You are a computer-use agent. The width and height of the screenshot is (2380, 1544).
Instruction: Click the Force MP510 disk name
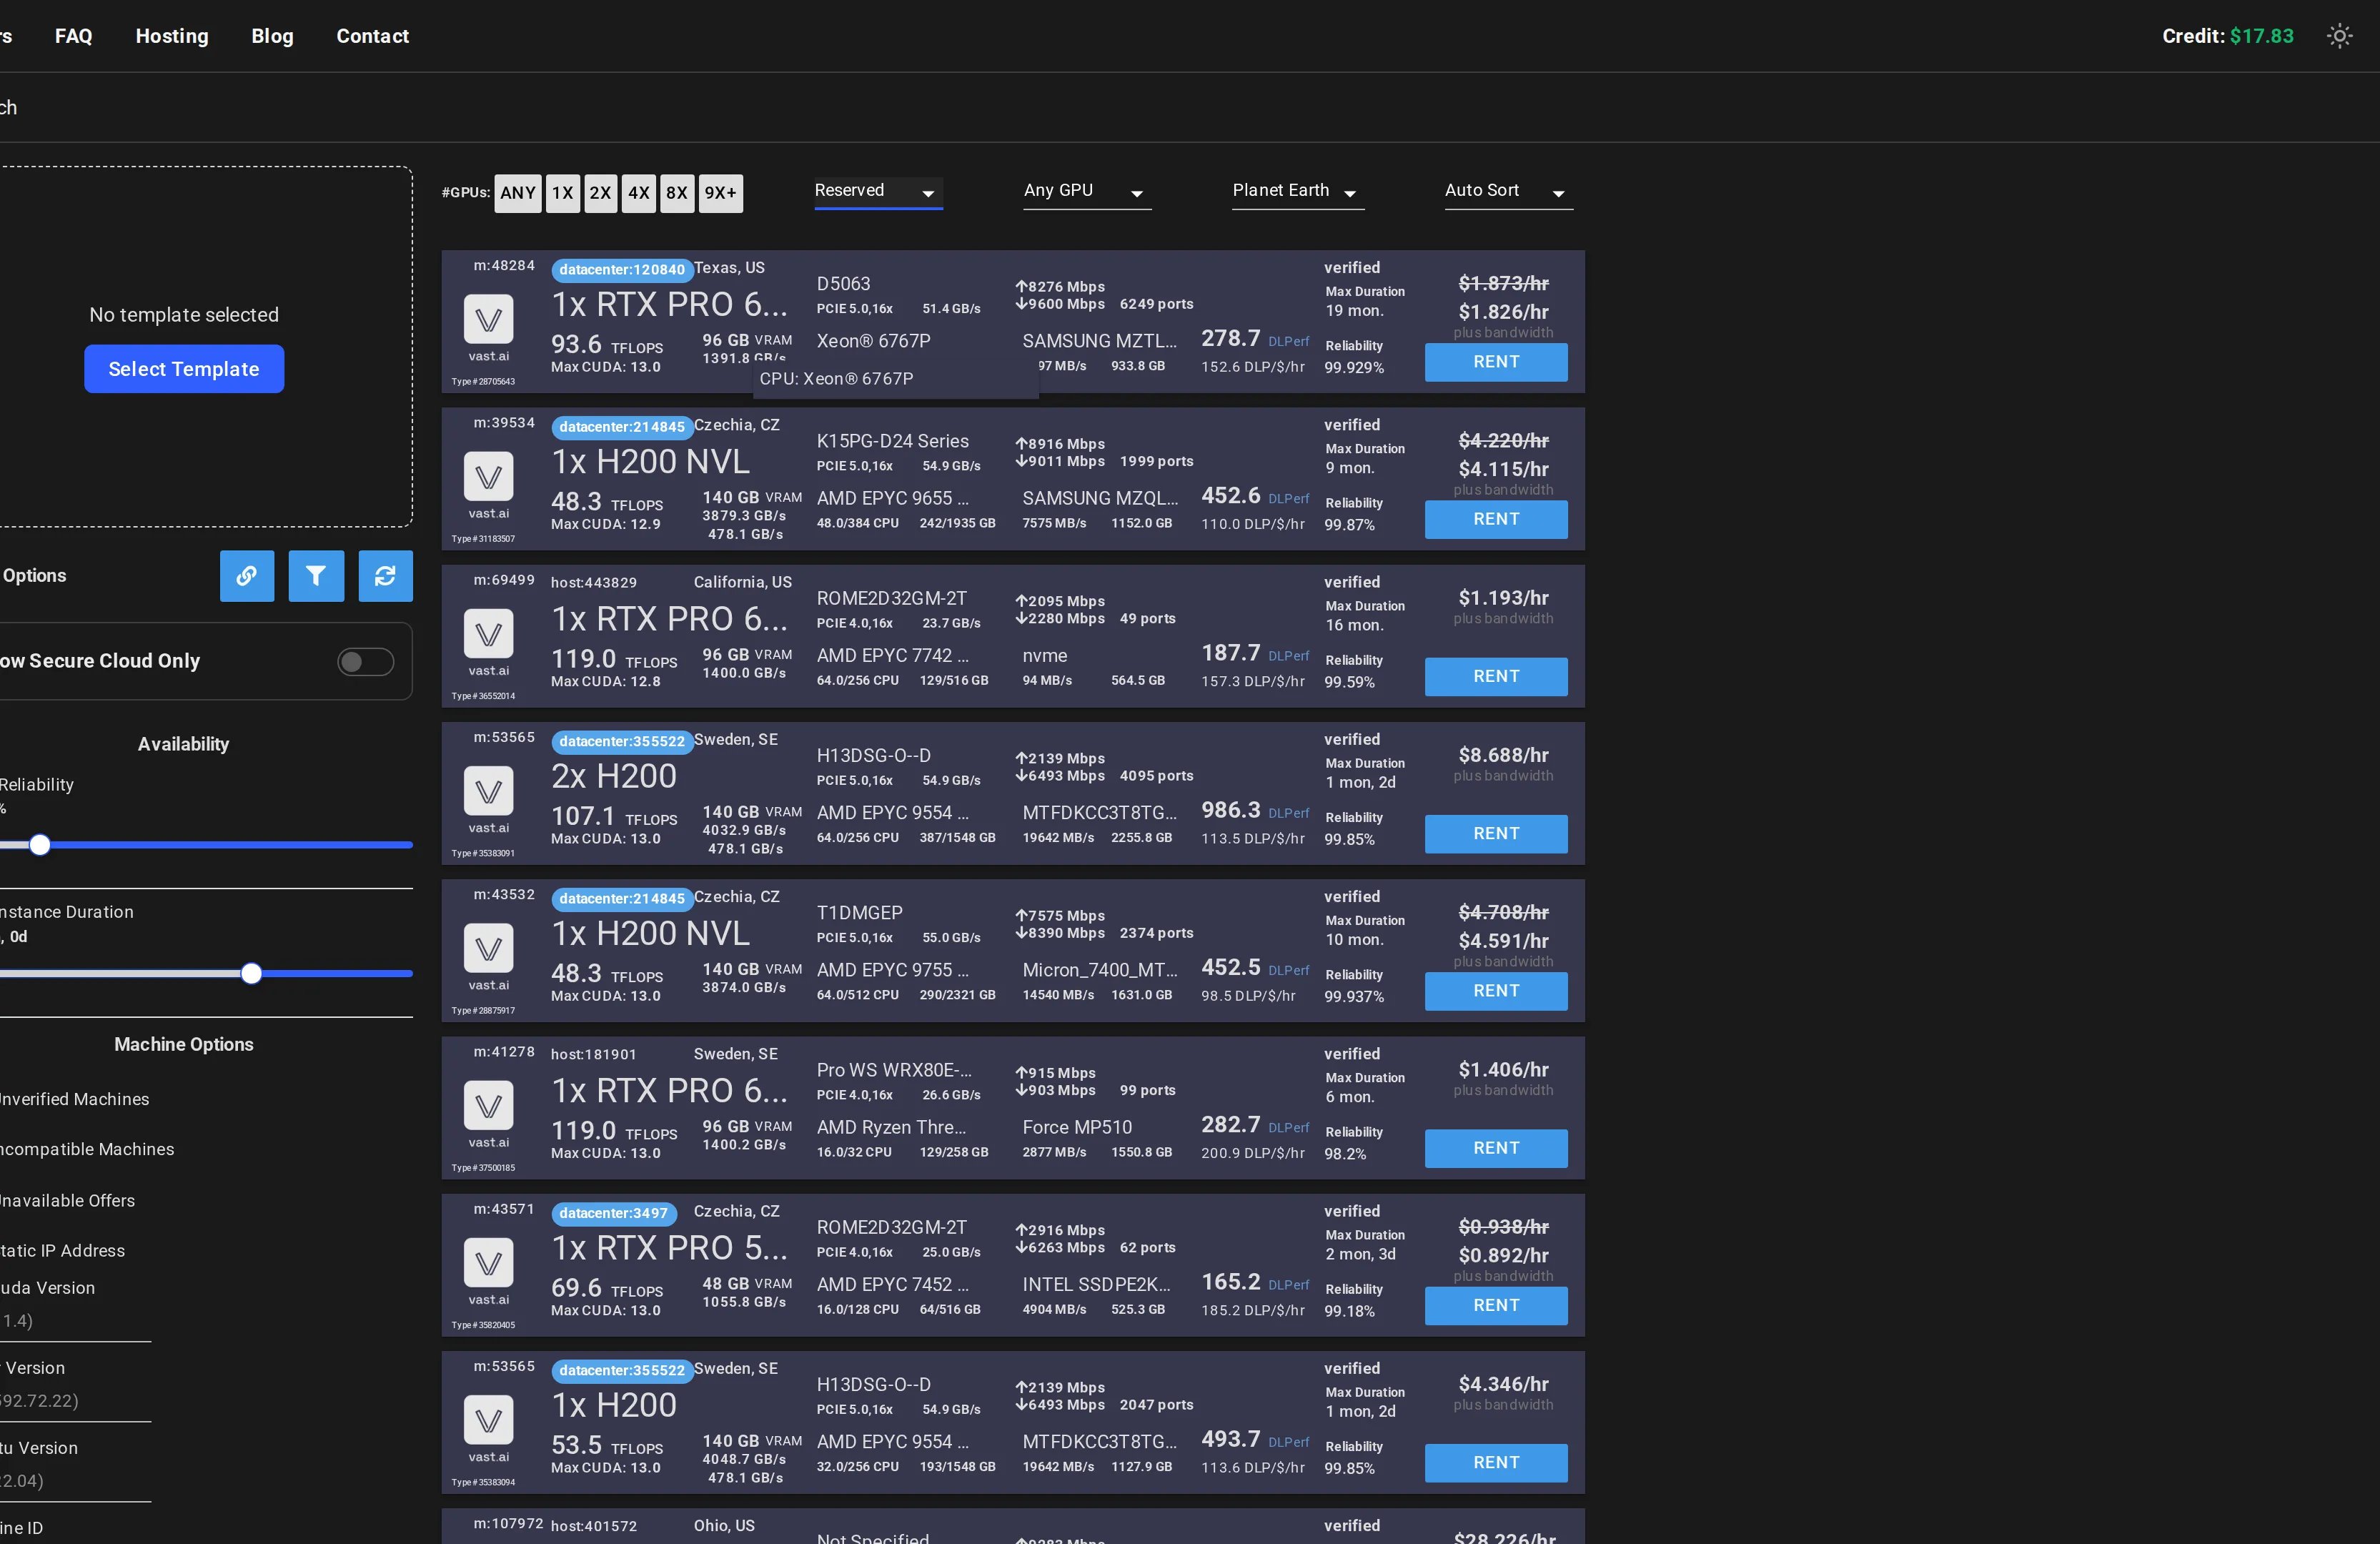point(1077,1128)
